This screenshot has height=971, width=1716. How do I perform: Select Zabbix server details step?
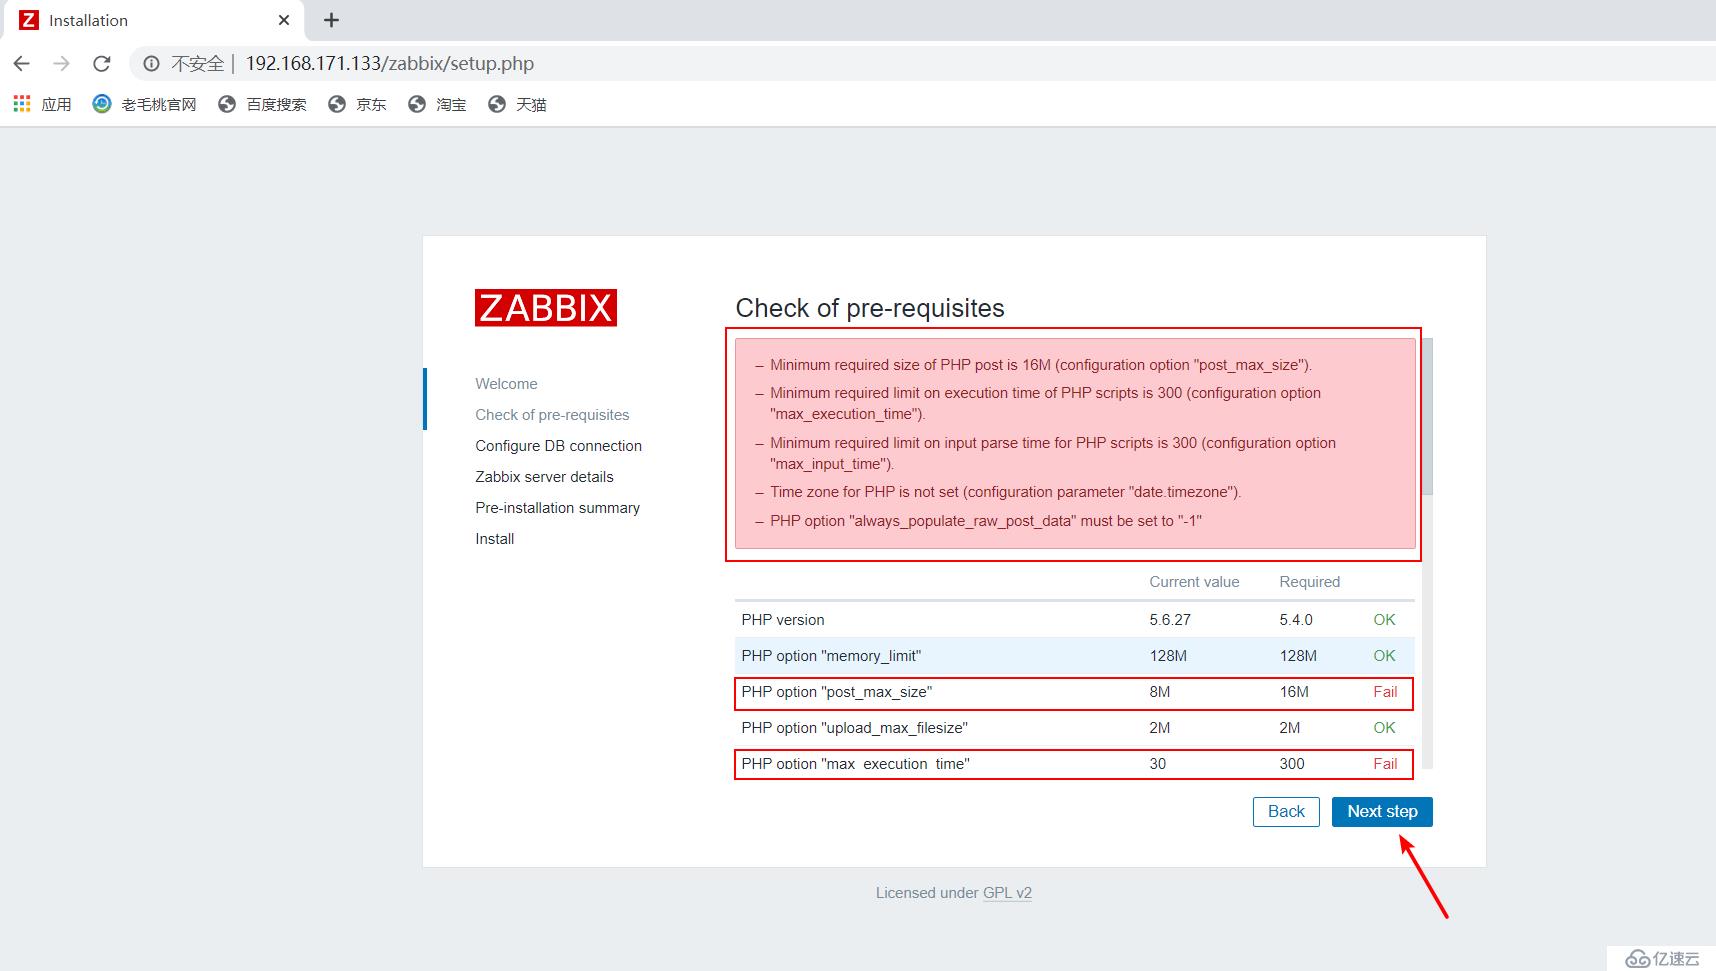click(x=544, y=477)
